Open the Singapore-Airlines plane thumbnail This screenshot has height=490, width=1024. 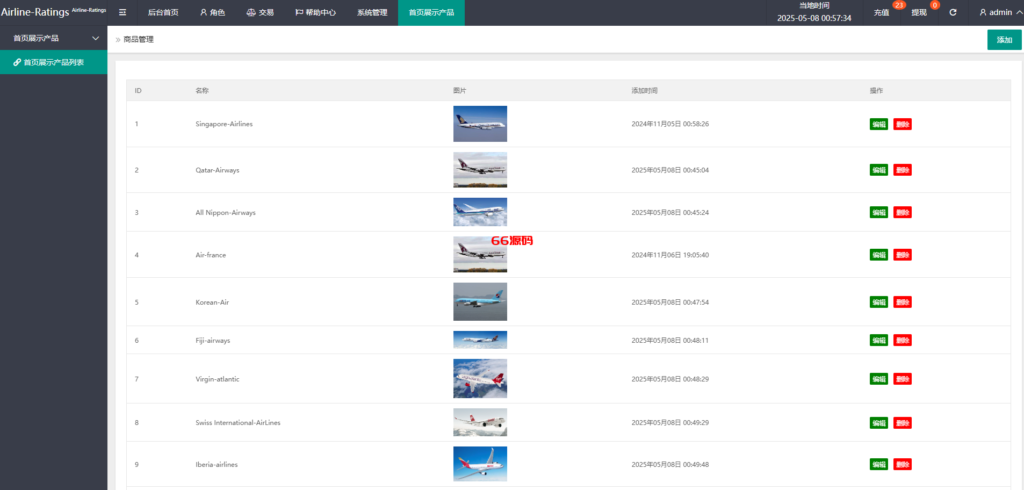pyautogui.click(x=480, y=123)
